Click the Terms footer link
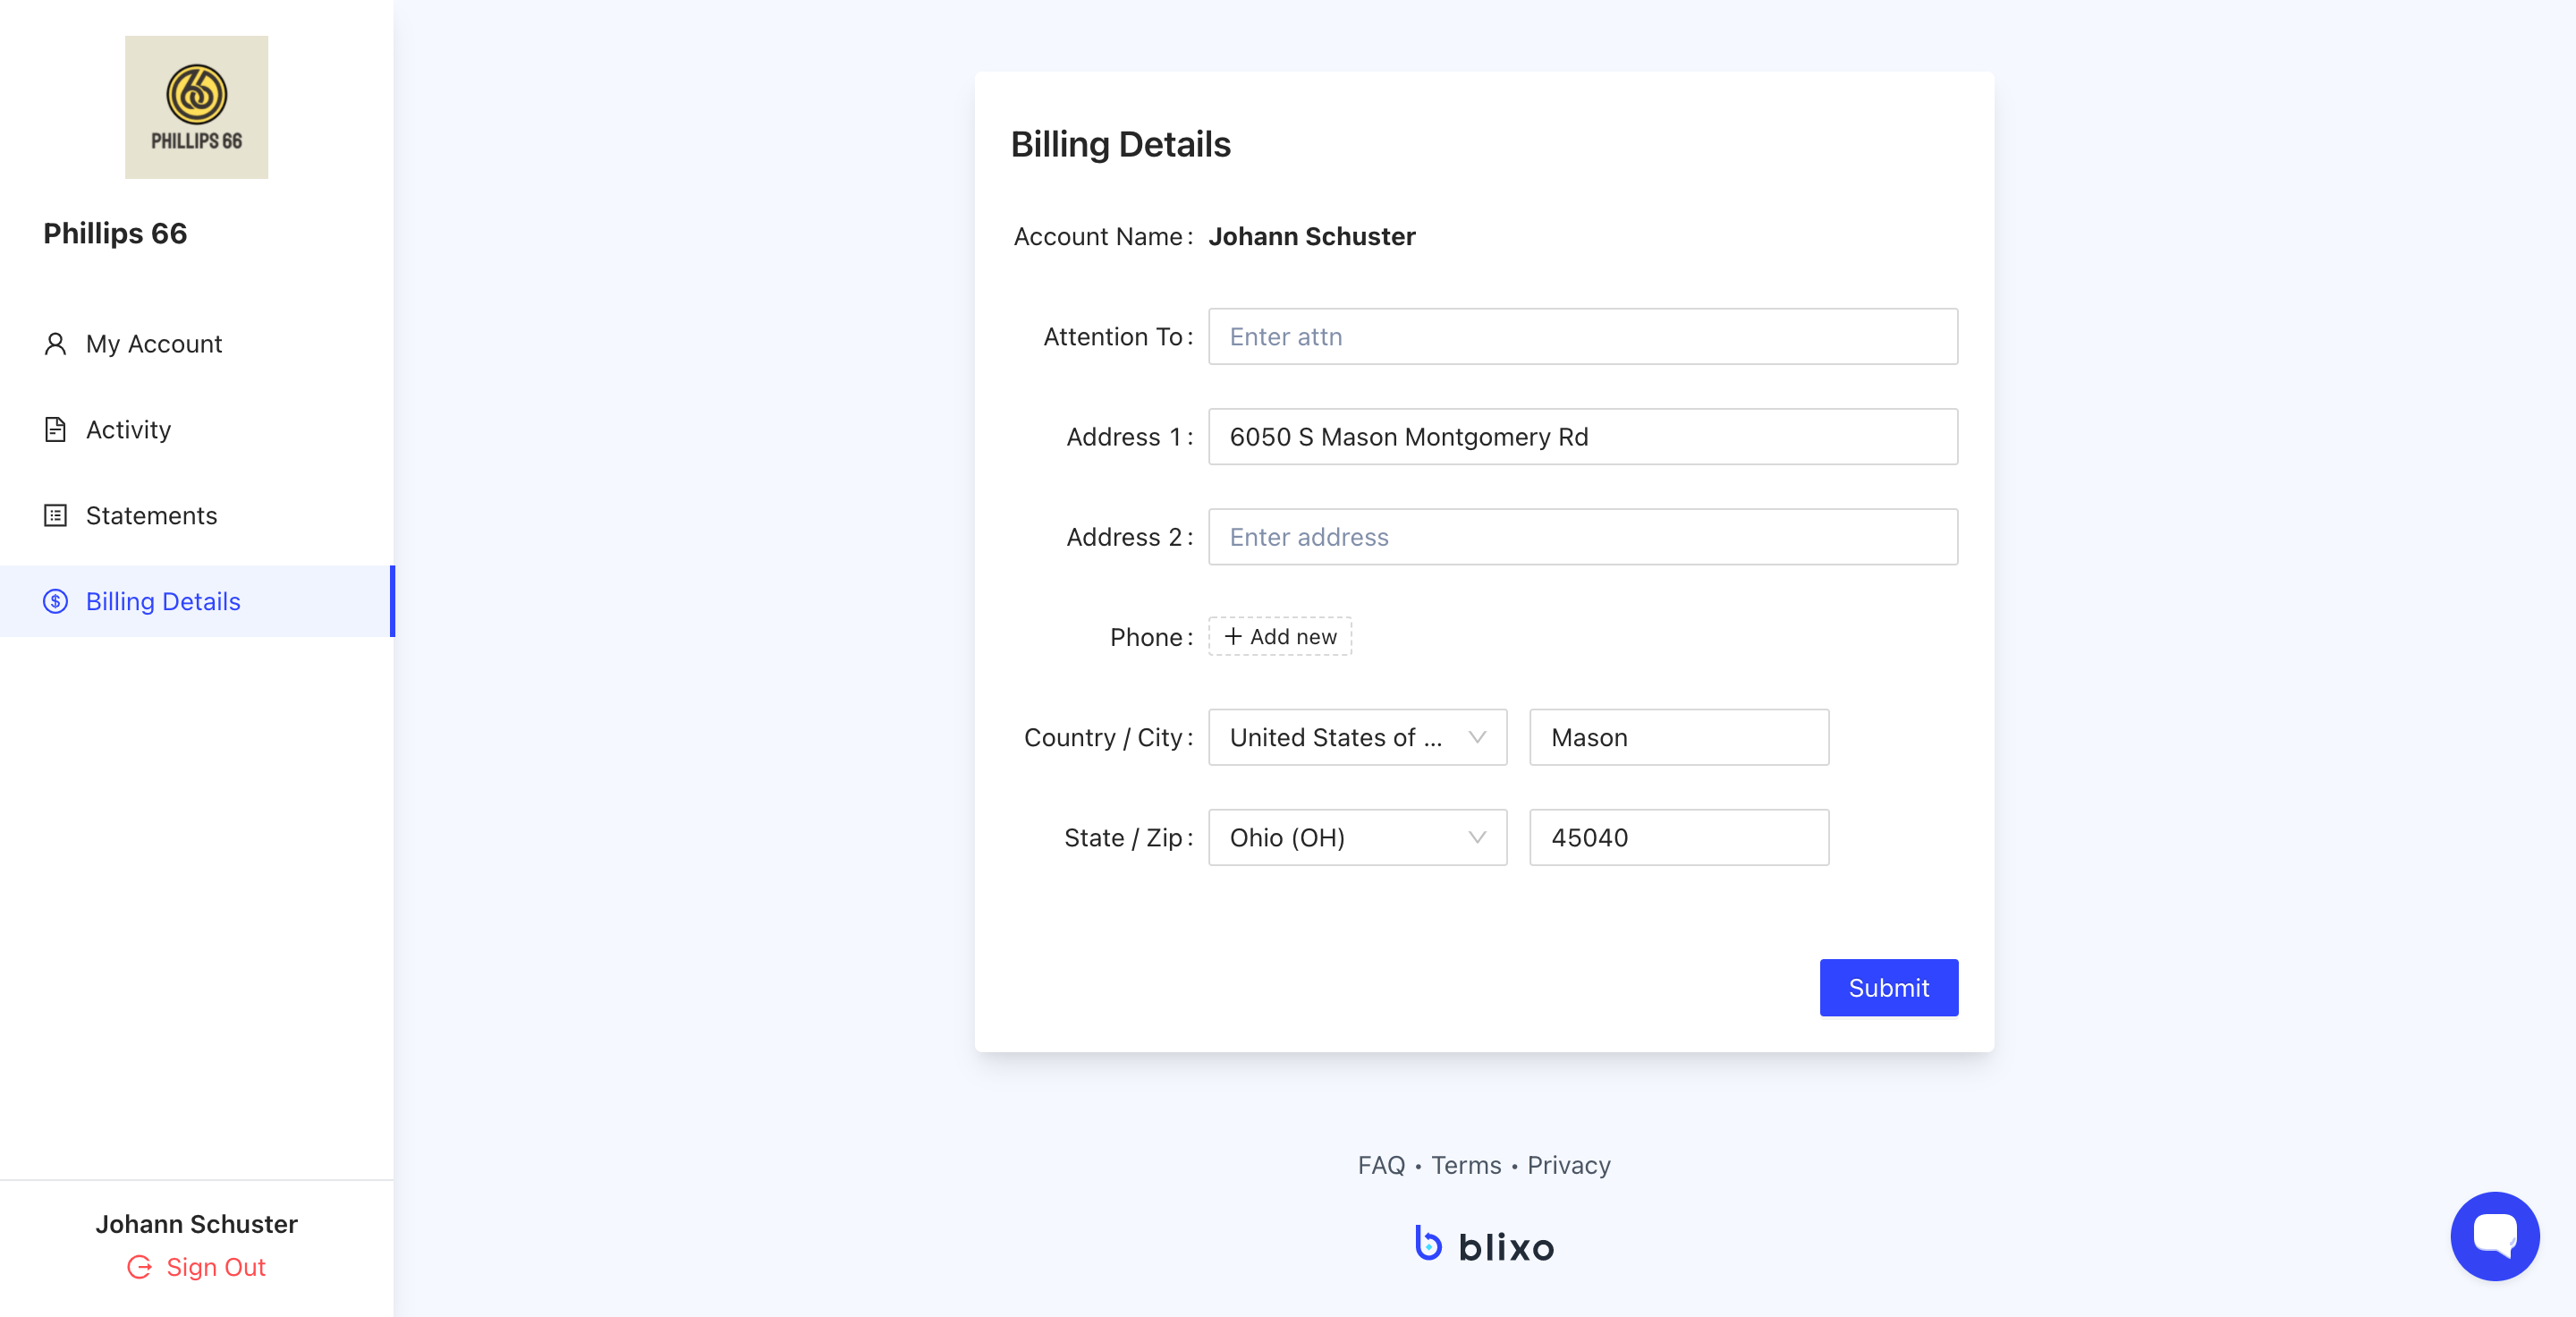This screenshot has width=2576, height=1317. (1465, 1165)
